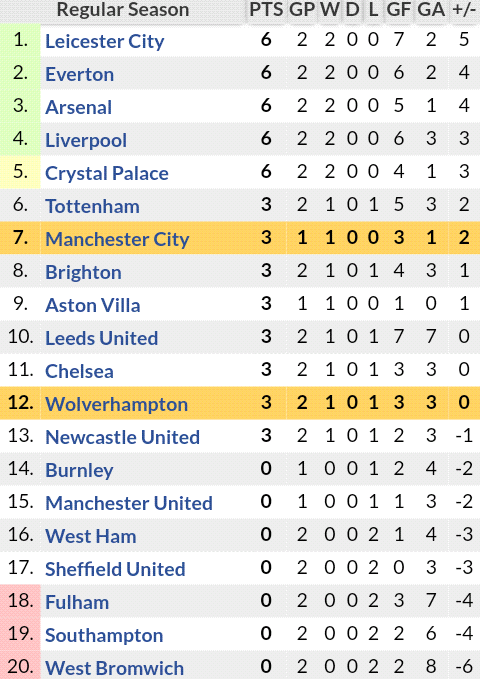Open the Chelsea team link
Screen dimensions: 480x679
pyautogui.click(x=79, y=371)
